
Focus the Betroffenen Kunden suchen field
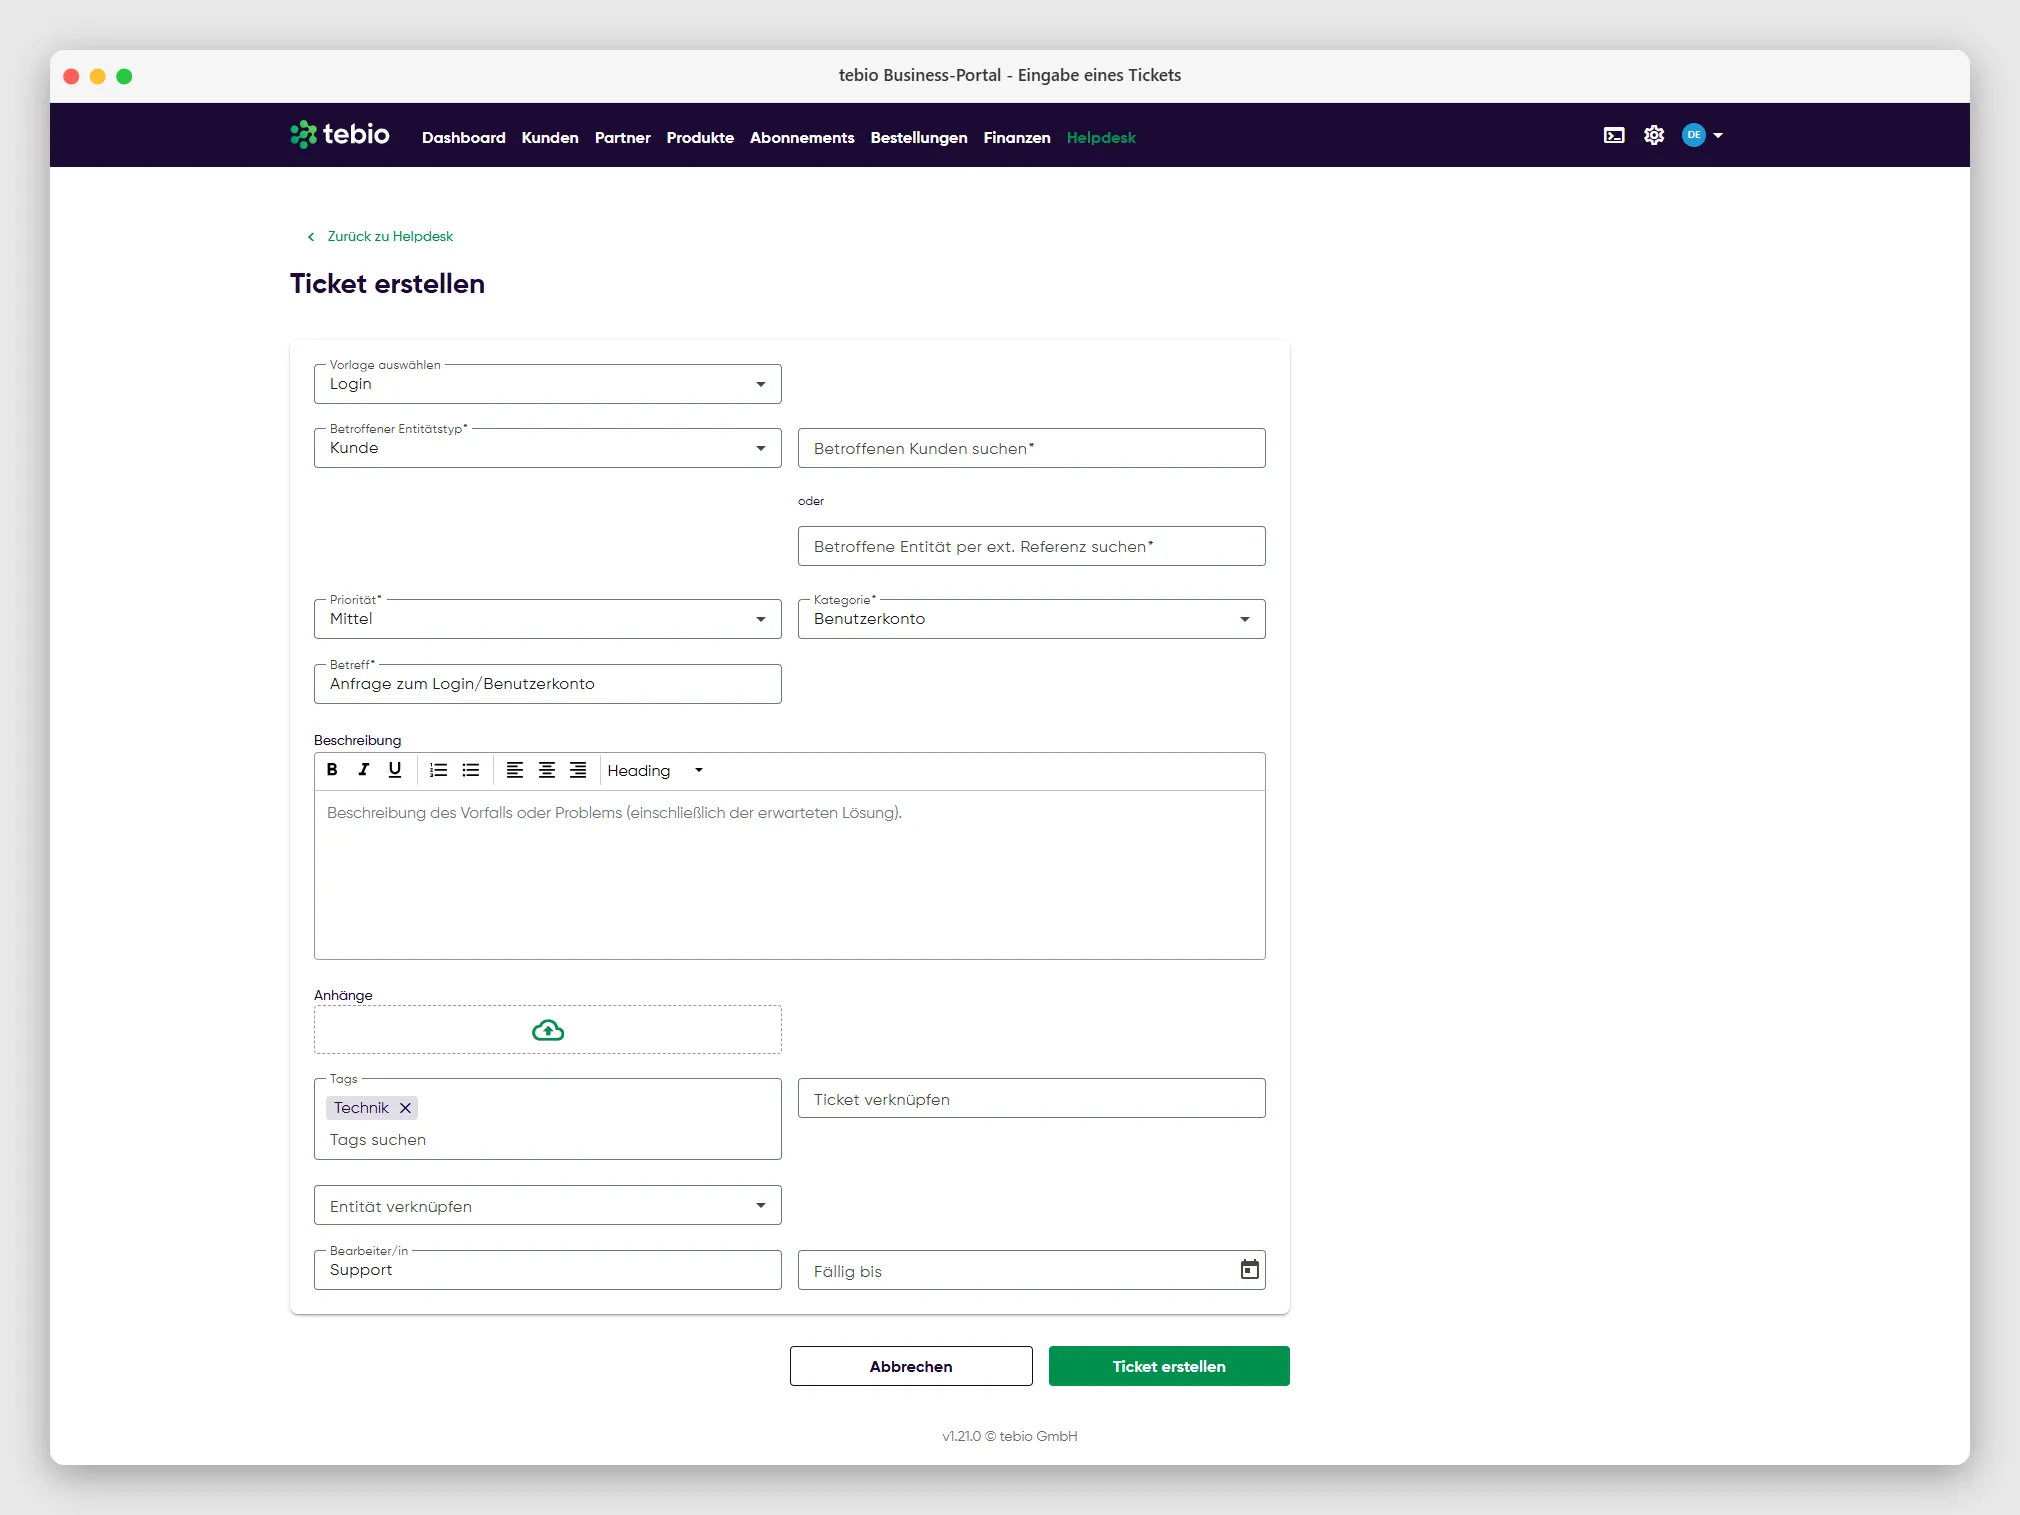pos(1032,448)
